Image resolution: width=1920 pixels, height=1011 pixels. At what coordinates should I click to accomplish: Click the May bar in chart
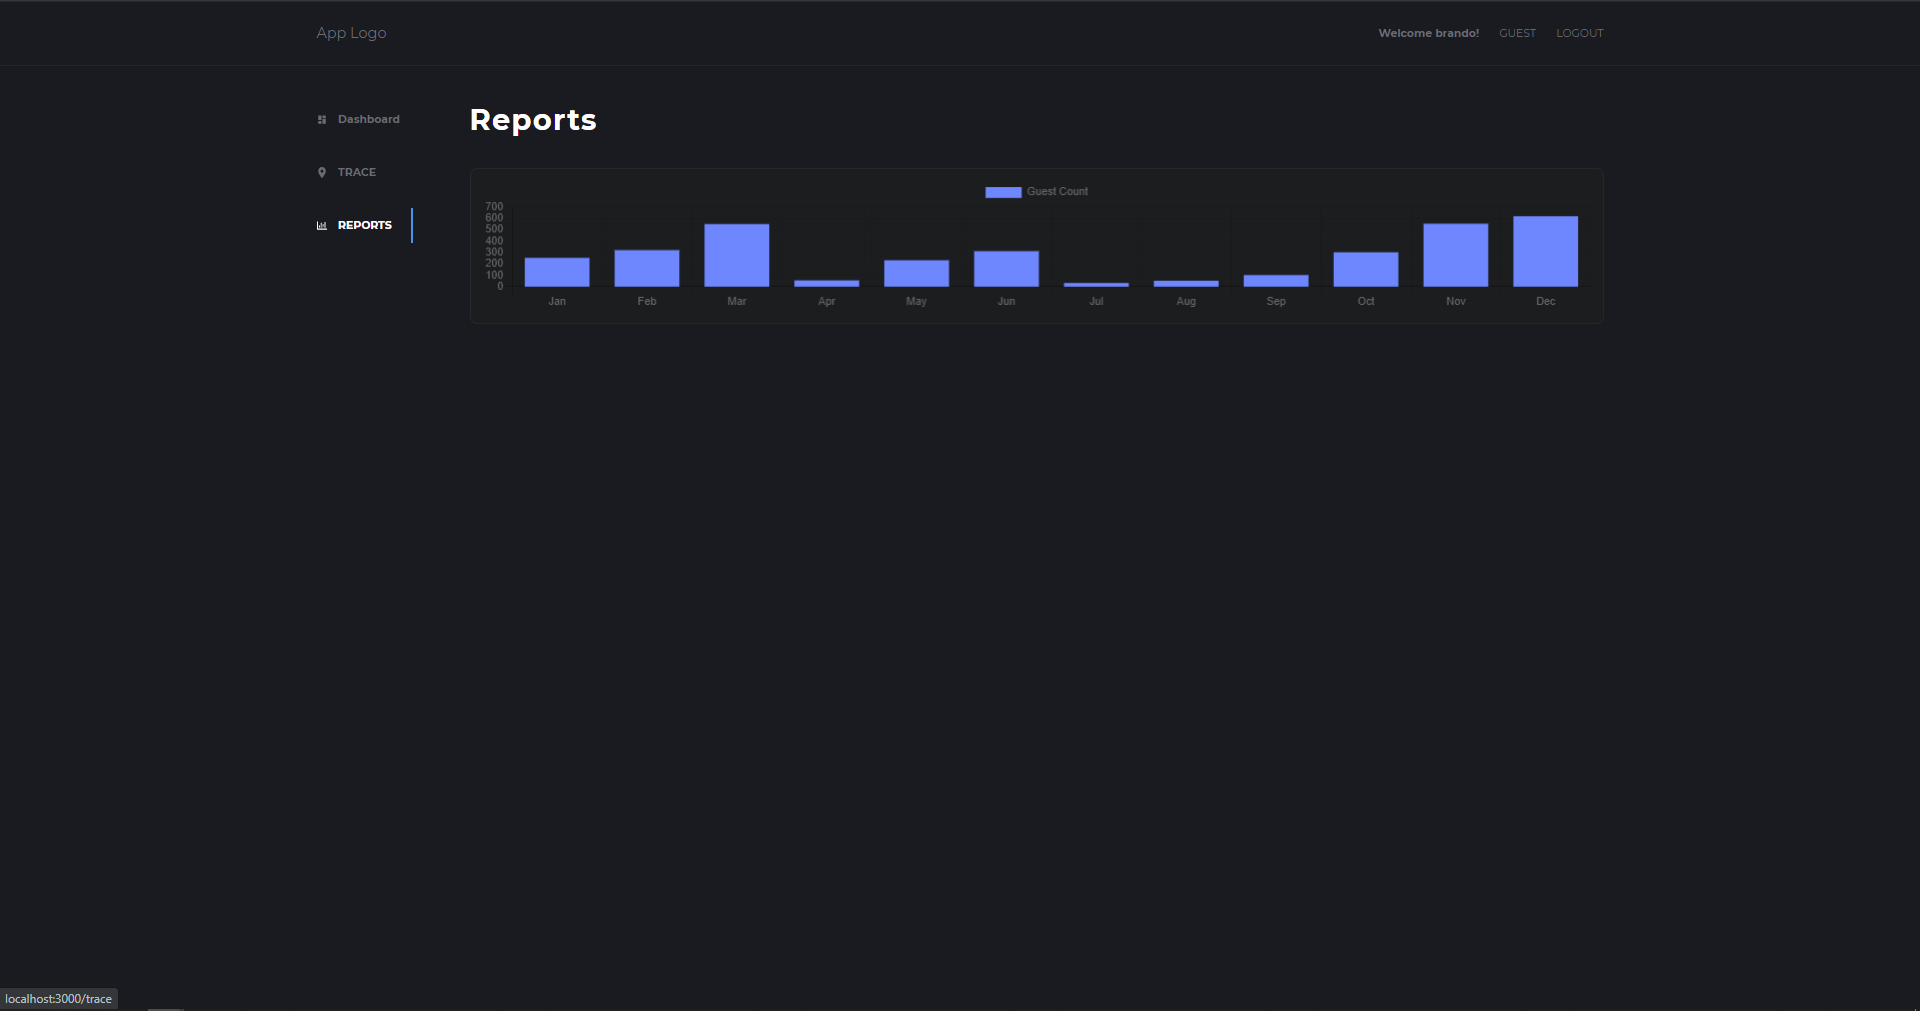coord(916,273)
